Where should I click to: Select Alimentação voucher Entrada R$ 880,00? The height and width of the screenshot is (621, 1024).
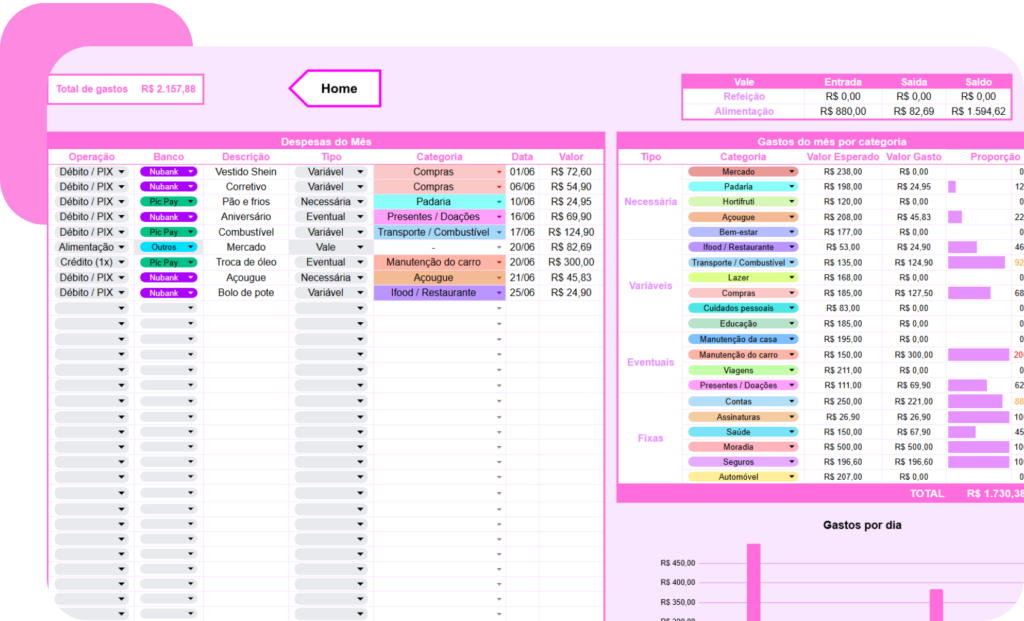click(843, 112)
